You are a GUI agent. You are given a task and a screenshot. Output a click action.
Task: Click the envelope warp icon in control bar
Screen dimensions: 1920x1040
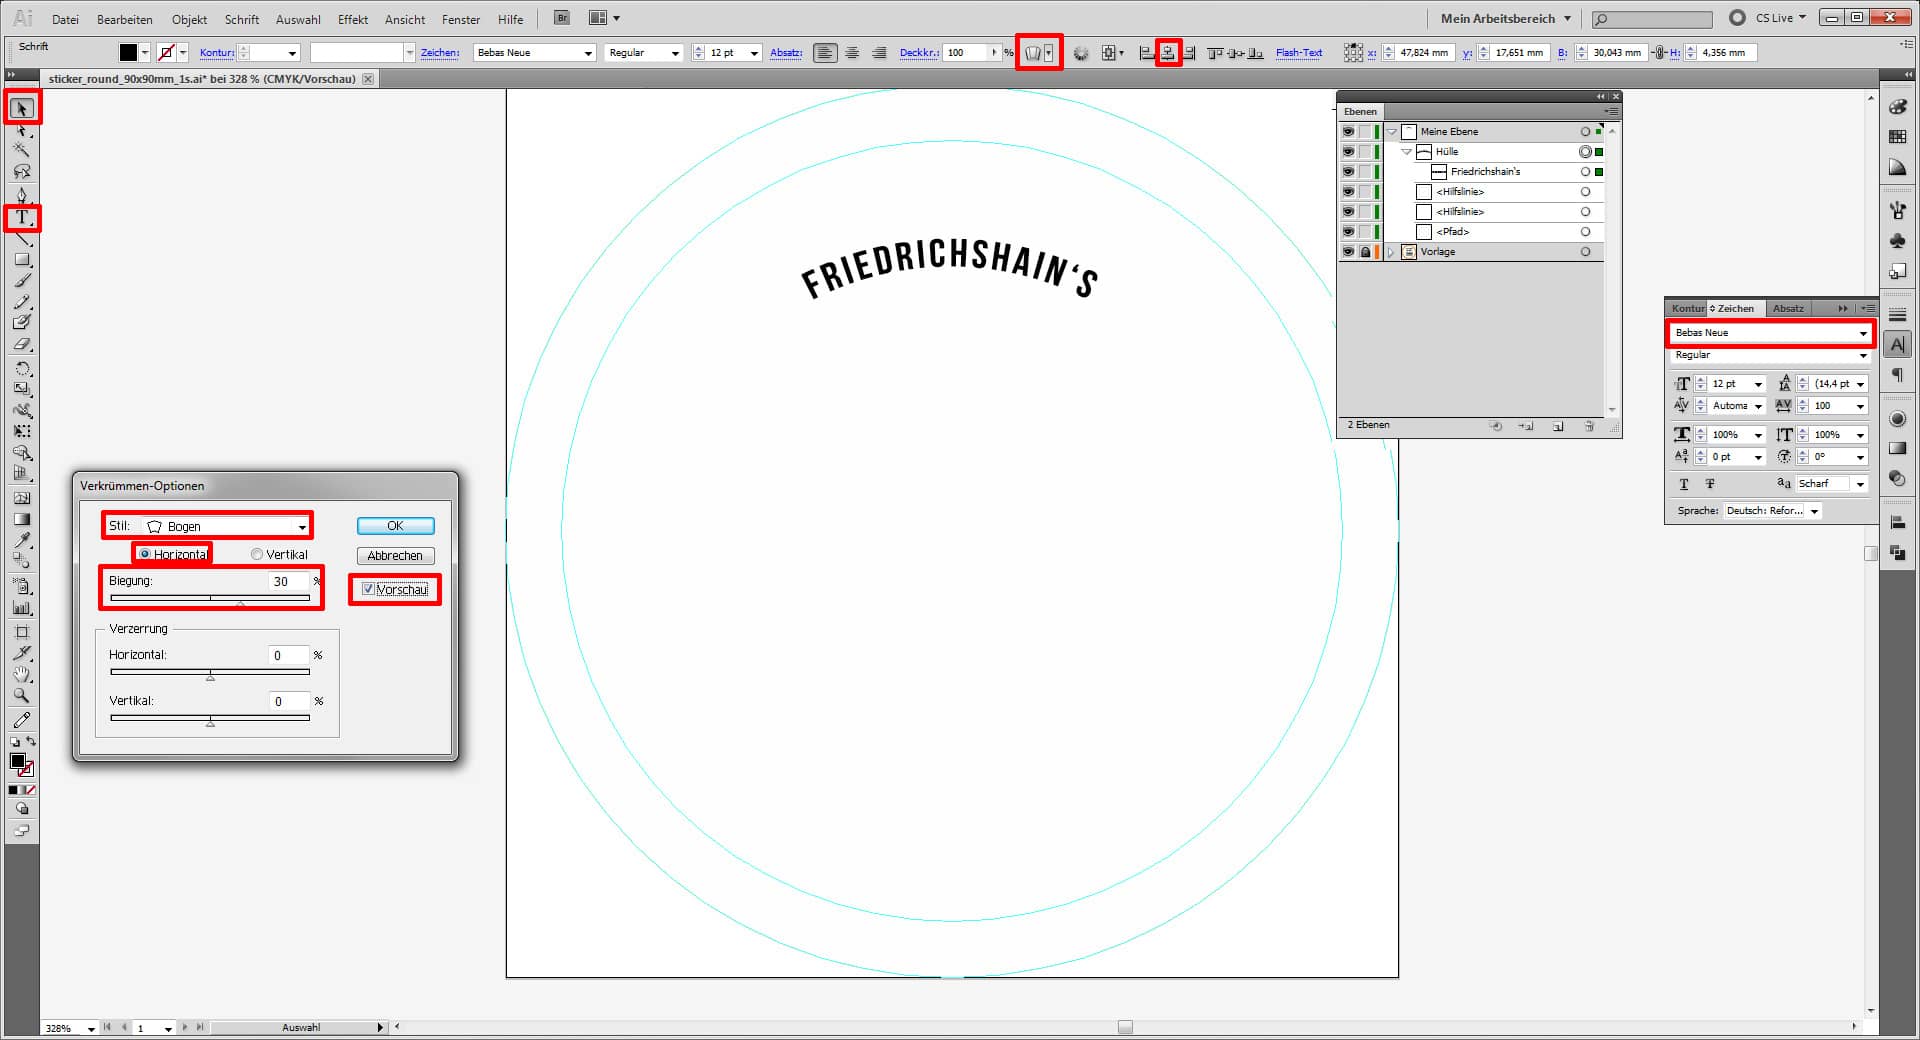tap(1033, 53)
